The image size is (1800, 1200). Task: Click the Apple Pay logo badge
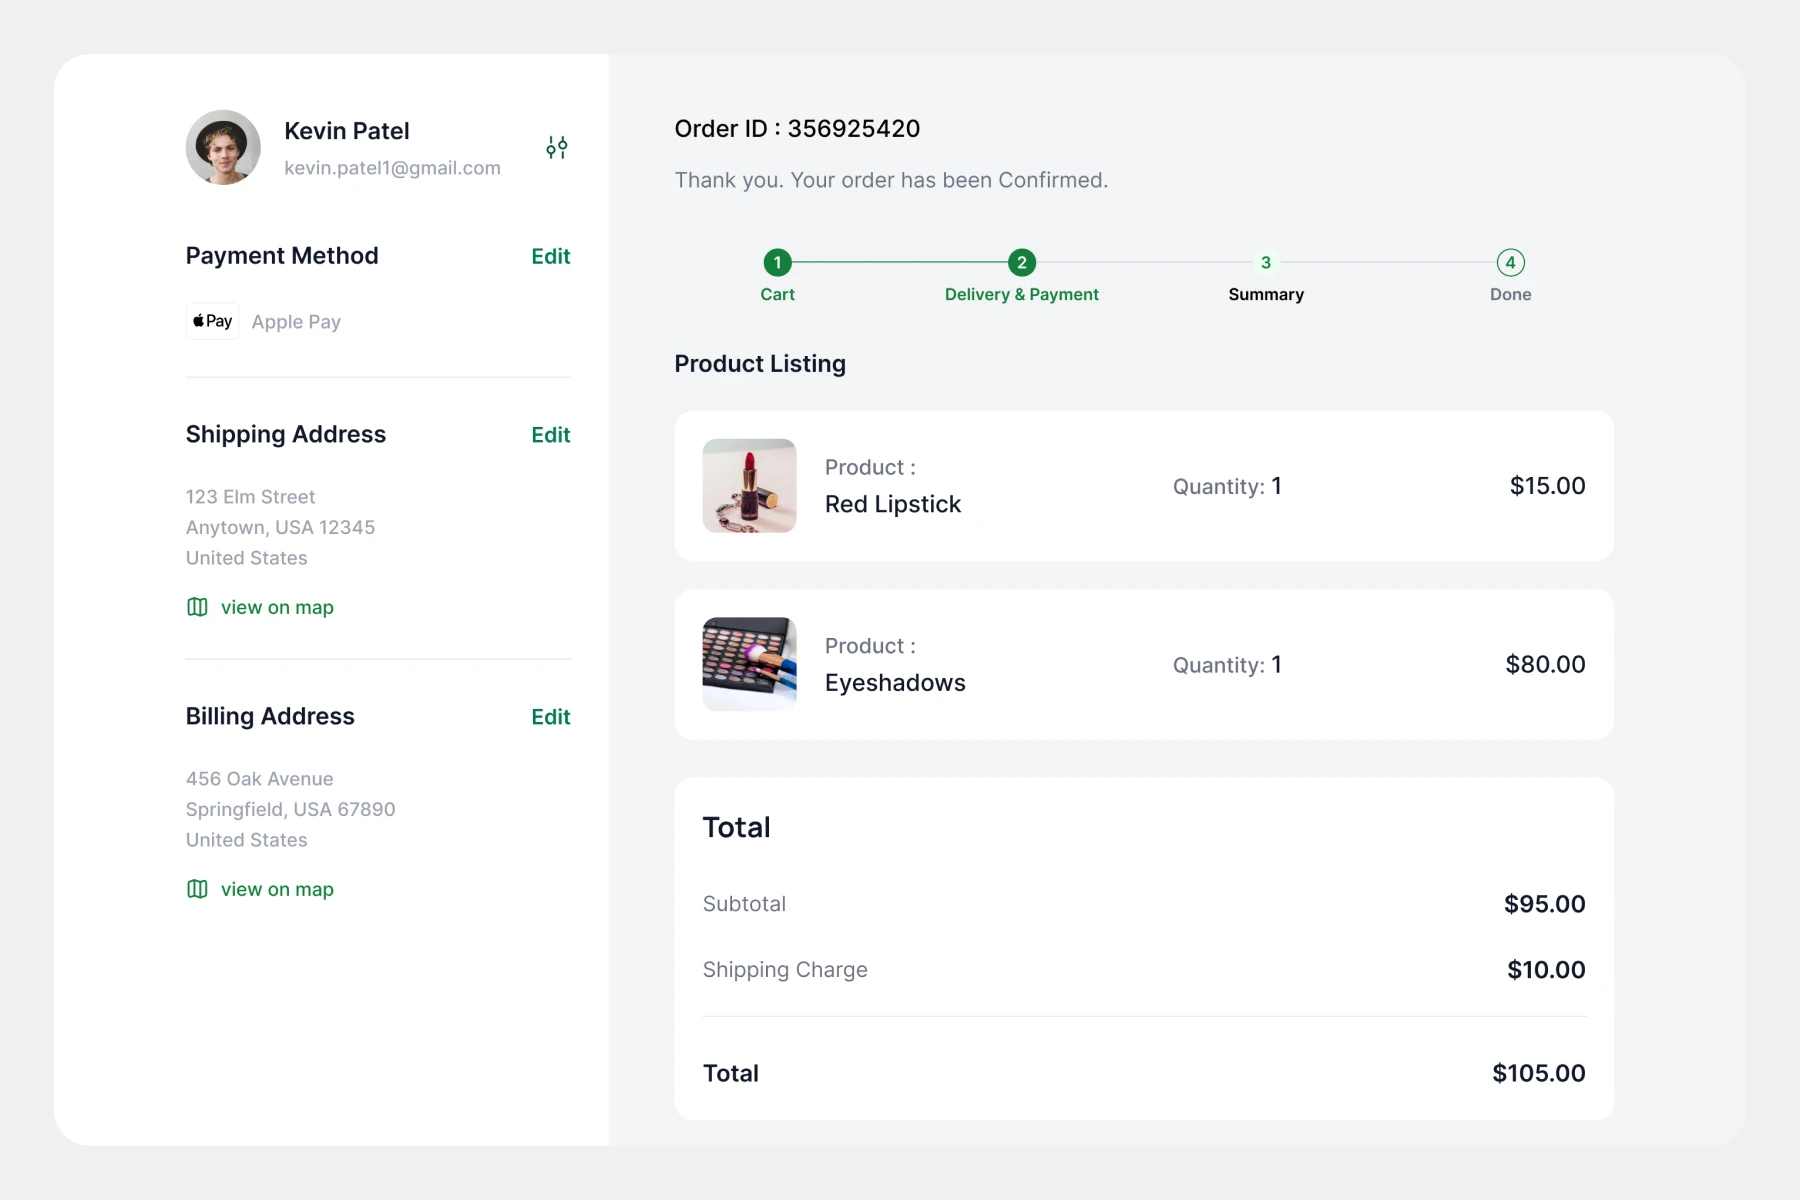213,321
